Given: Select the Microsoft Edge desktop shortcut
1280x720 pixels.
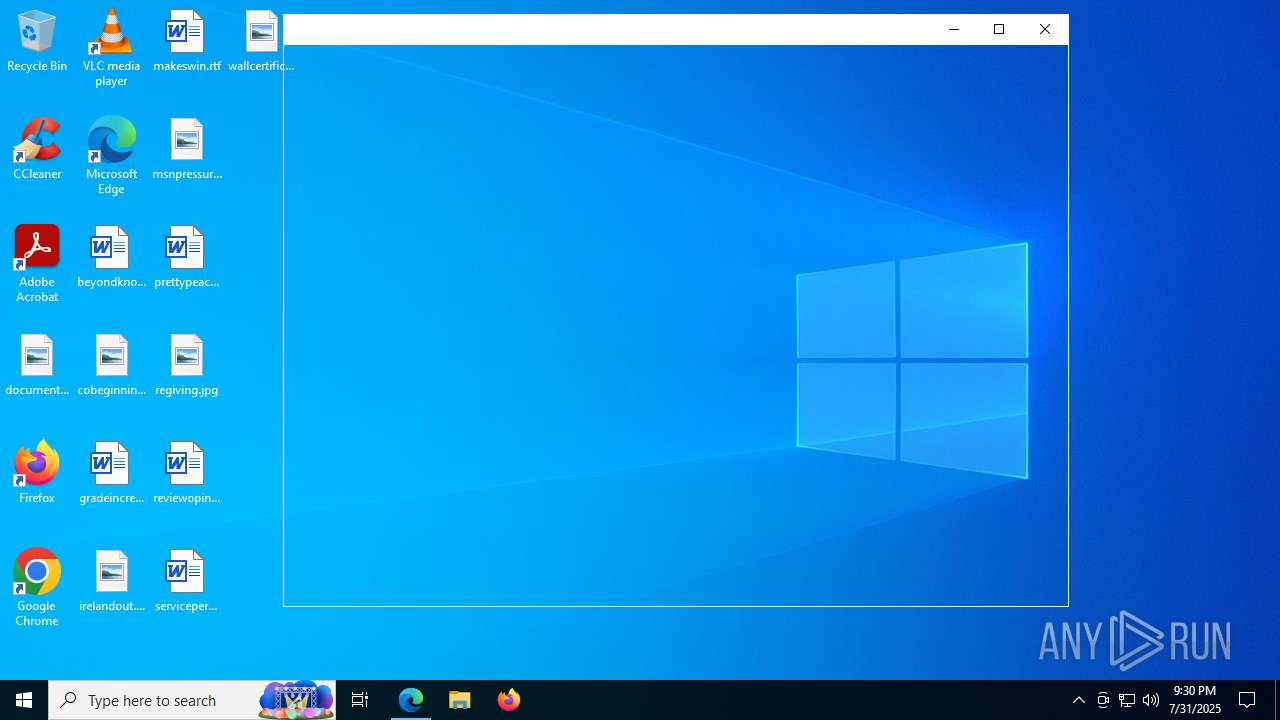Looking at the screenshot, I should point(111,156).
